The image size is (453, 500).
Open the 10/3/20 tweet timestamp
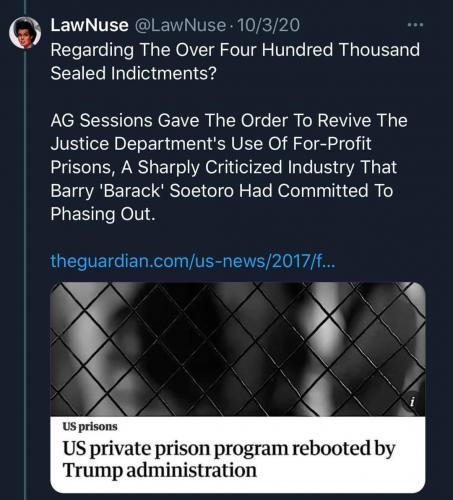(268, 25)
